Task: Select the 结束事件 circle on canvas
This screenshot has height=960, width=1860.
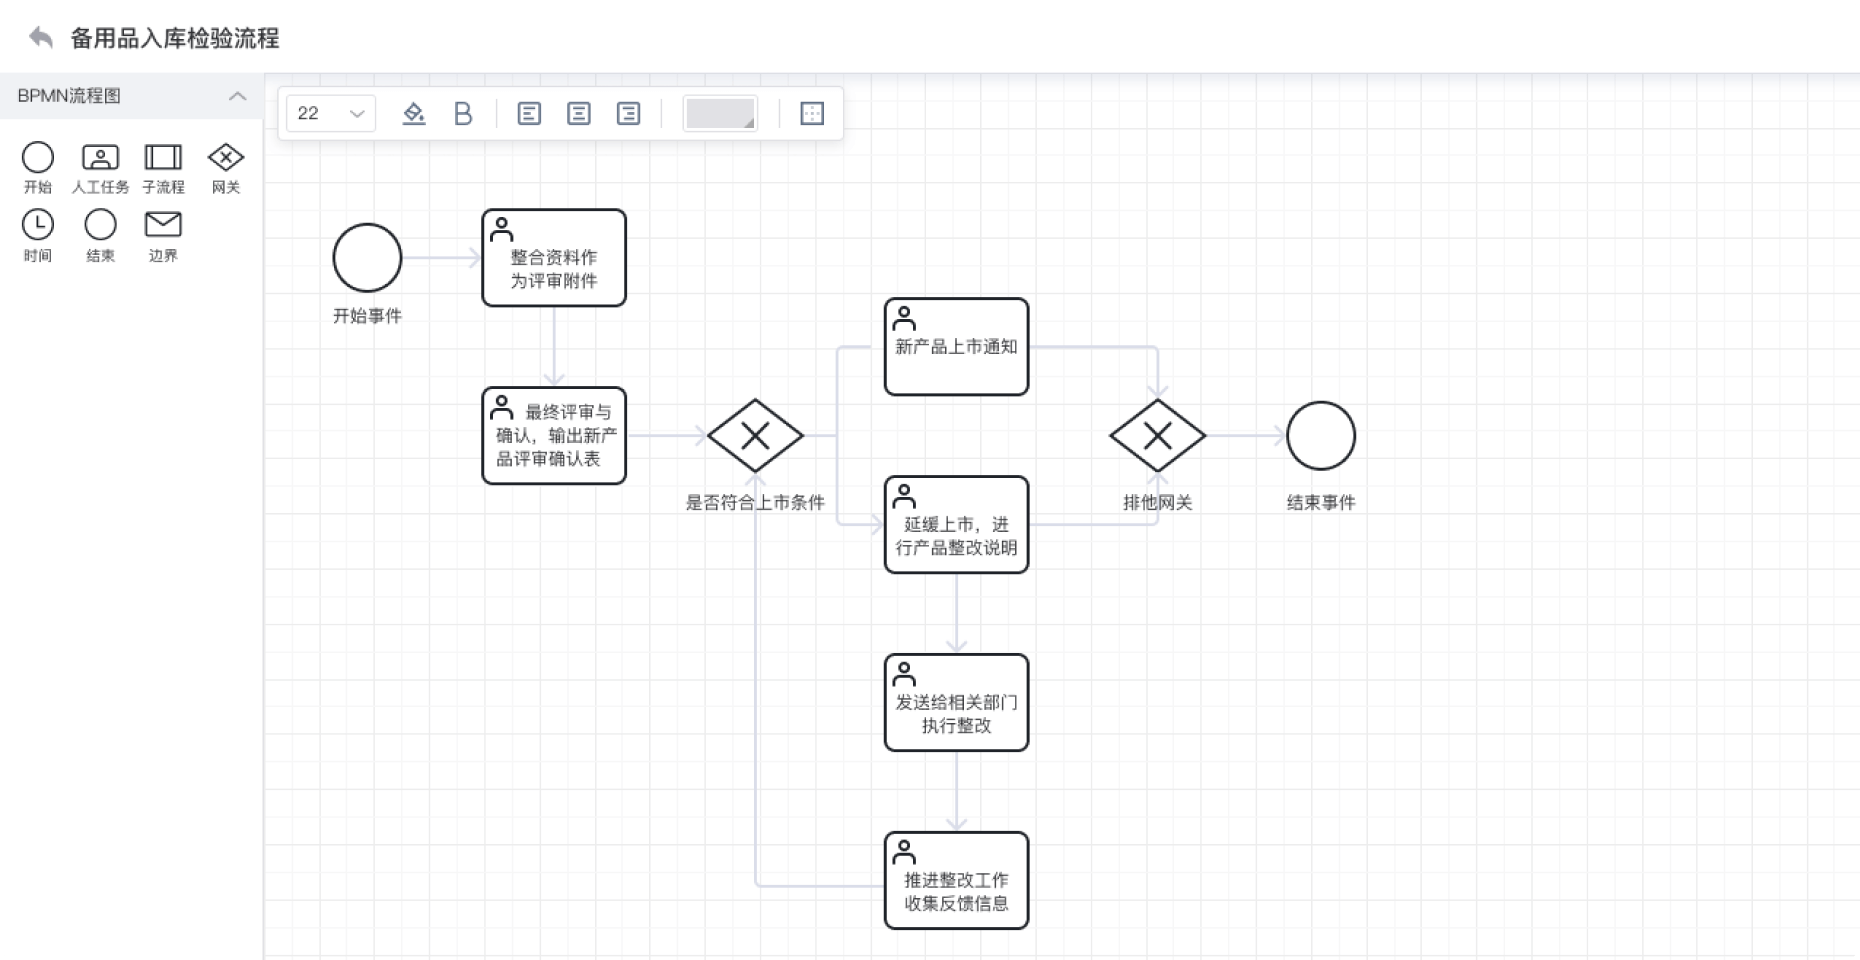Action: tap(1321, 436)
